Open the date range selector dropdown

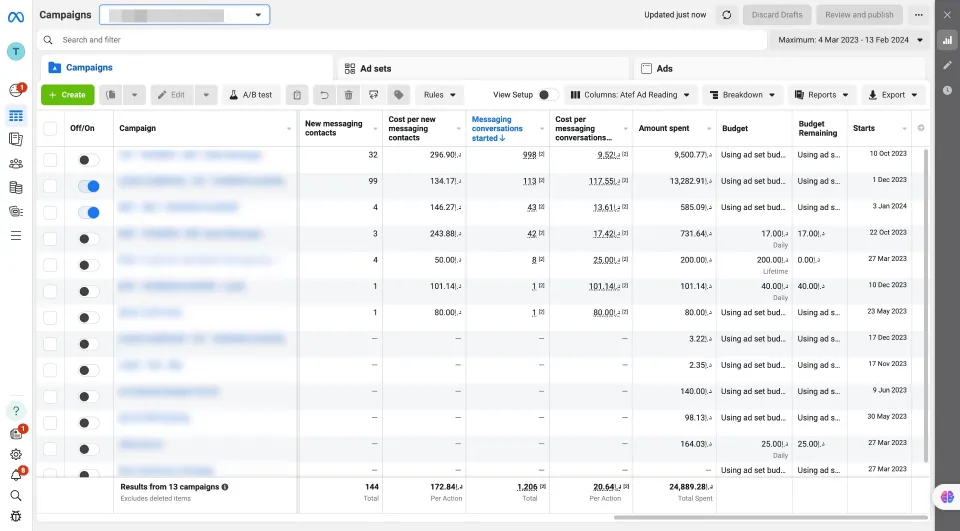click(x=850, y=40)
